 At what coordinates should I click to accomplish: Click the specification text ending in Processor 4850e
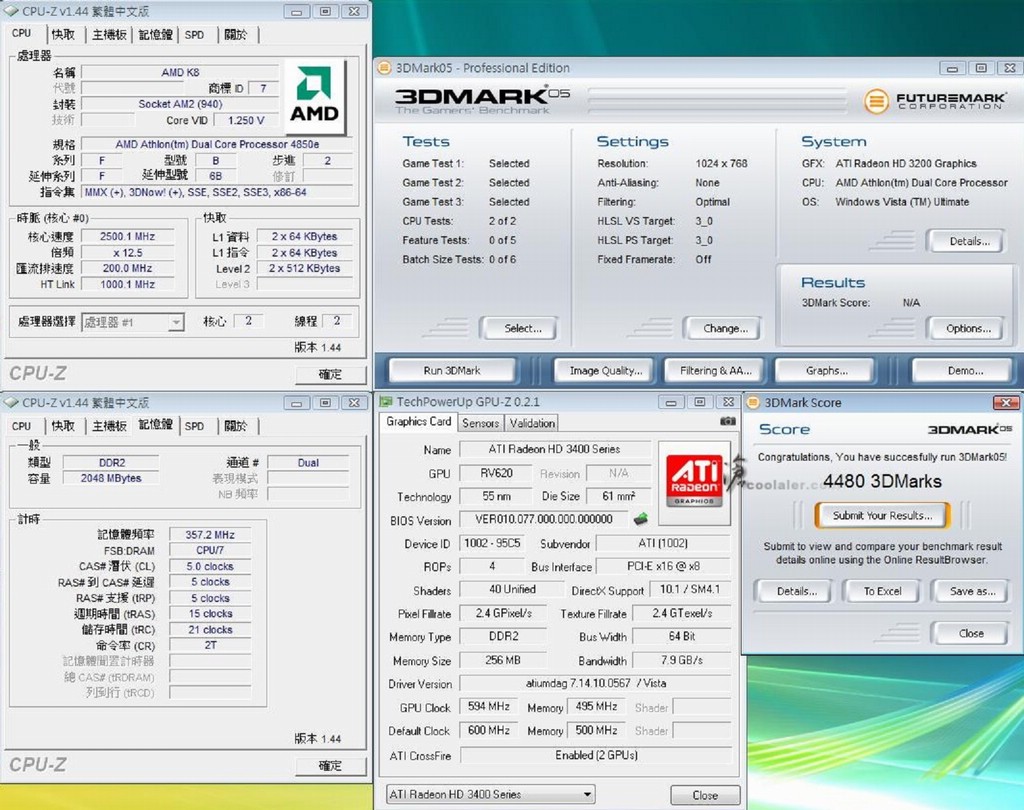pos(217,144)
